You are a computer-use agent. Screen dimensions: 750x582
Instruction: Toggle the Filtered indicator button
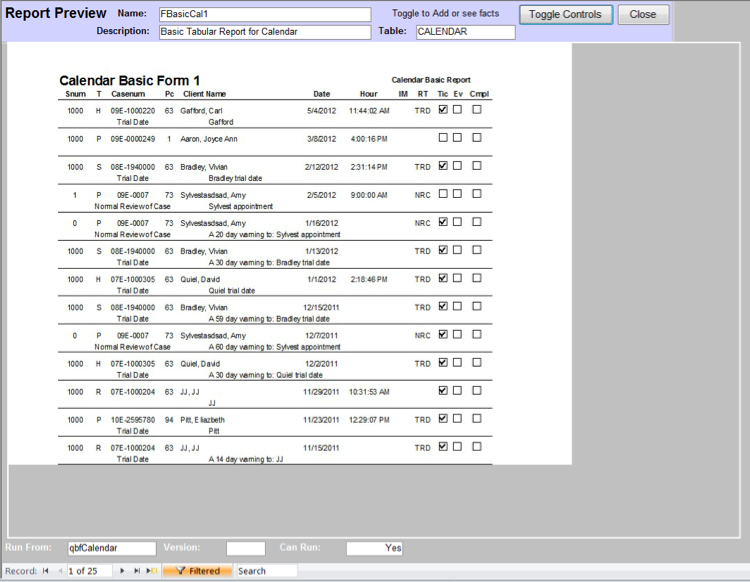(198, 571)
